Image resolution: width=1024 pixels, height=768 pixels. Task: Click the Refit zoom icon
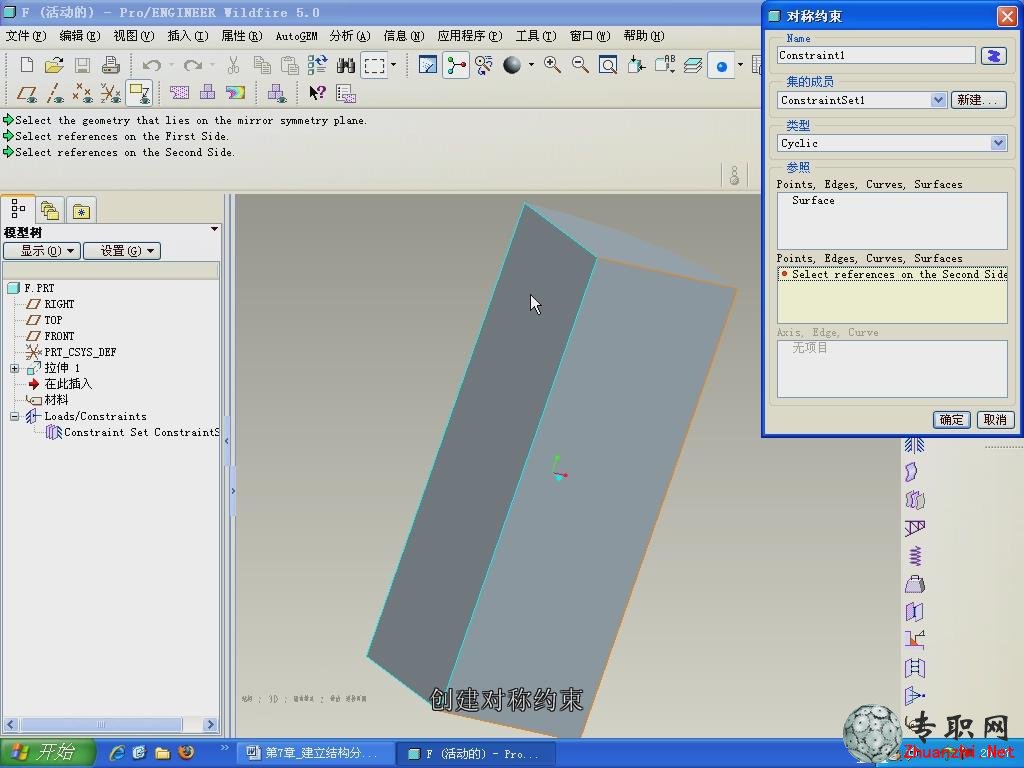click(608, 65)
